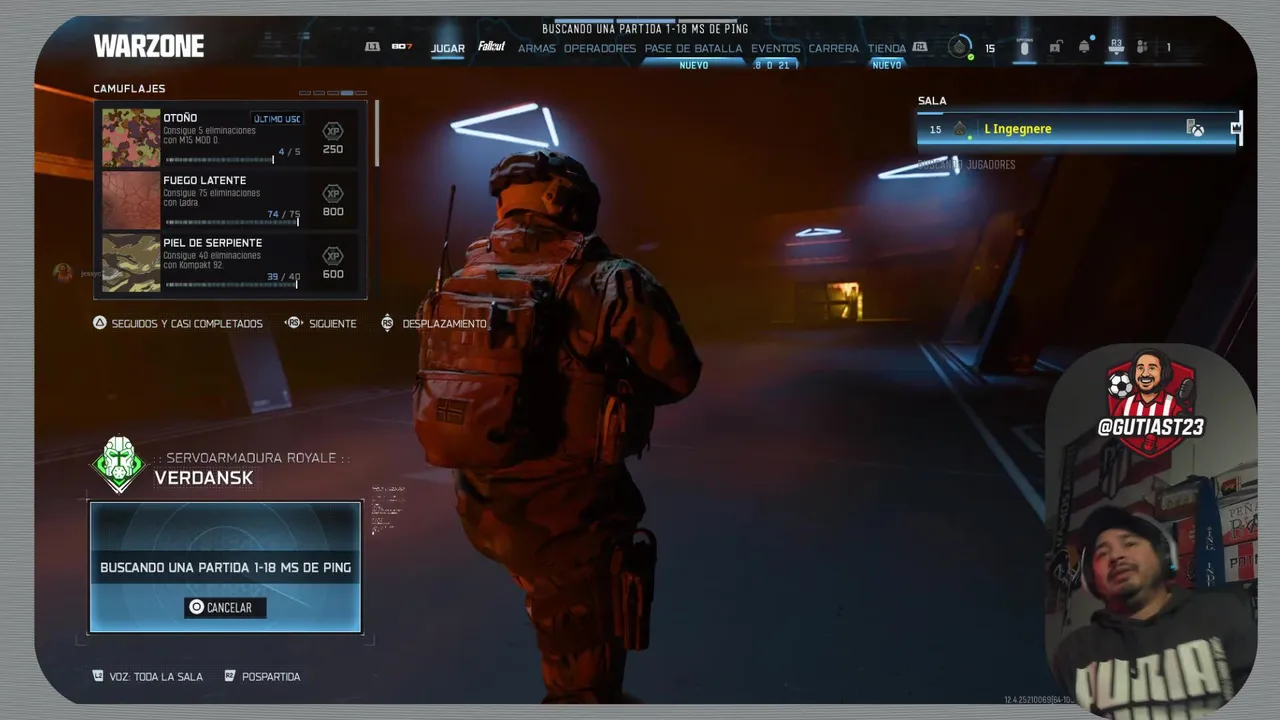The image size is (1280, 720).
Task: Open the R3 menu icon in top bar
Action: (x=1117, y=47)
